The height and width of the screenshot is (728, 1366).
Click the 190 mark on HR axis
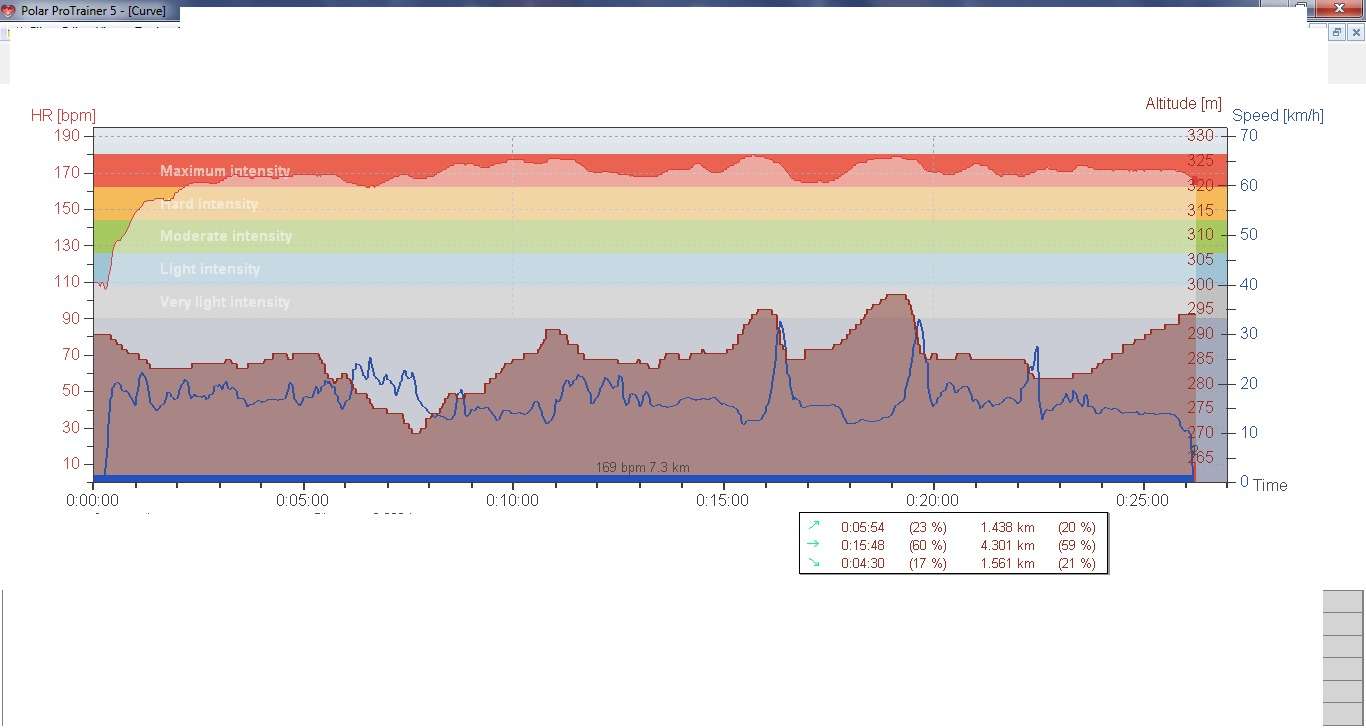coord(68,136)
